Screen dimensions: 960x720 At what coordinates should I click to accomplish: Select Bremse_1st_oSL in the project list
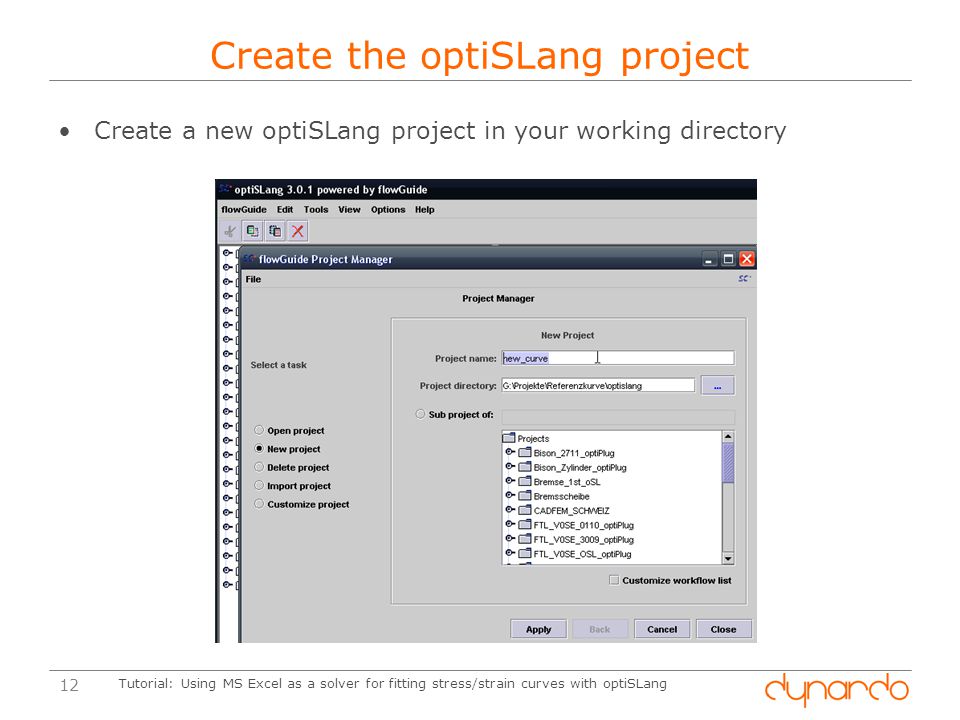(567, 482)
